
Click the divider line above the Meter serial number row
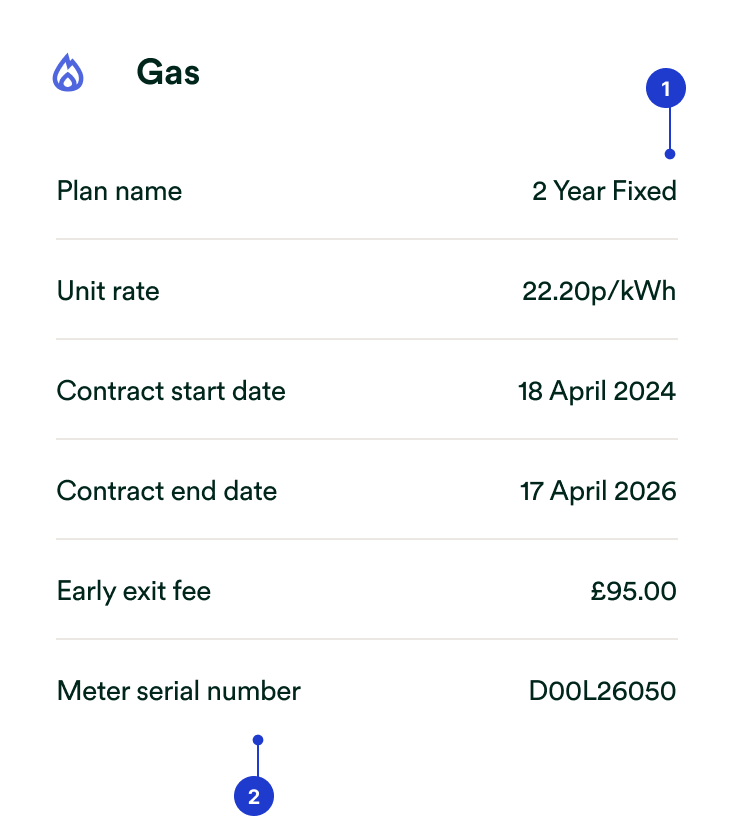point(366,639)
